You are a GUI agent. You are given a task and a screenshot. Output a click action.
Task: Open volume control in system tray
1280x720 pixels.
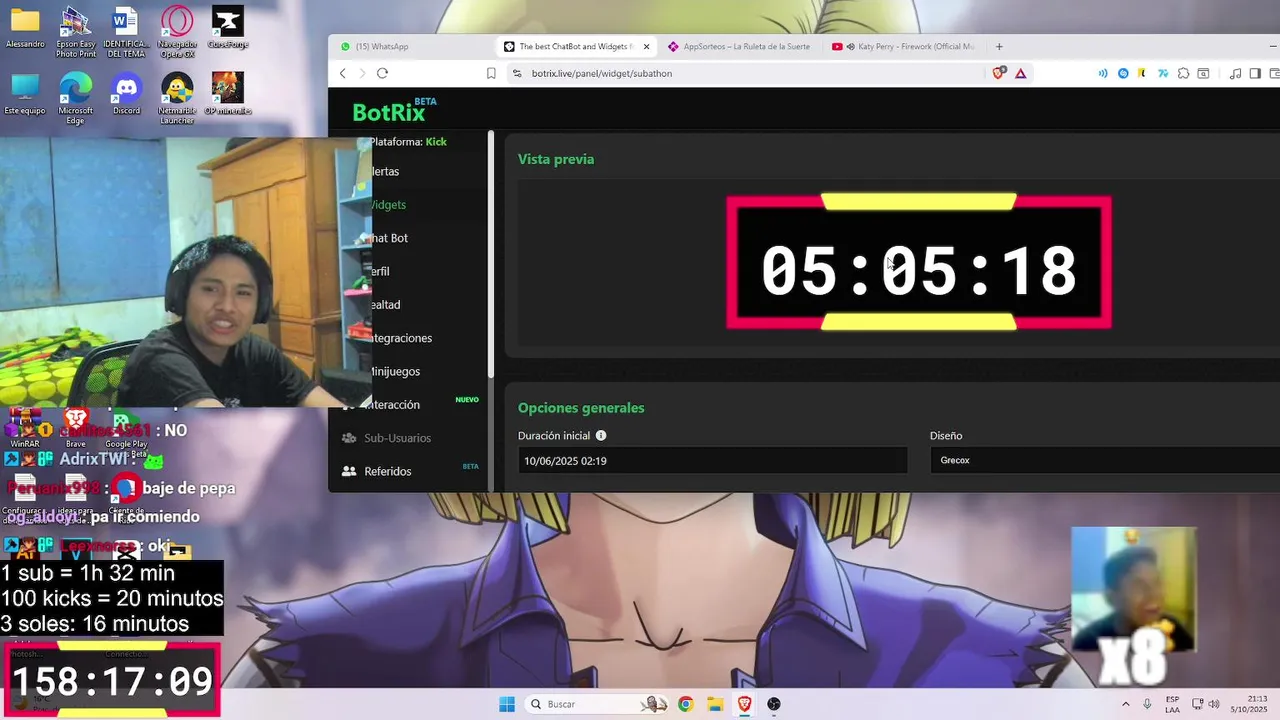click(1215, 704)
